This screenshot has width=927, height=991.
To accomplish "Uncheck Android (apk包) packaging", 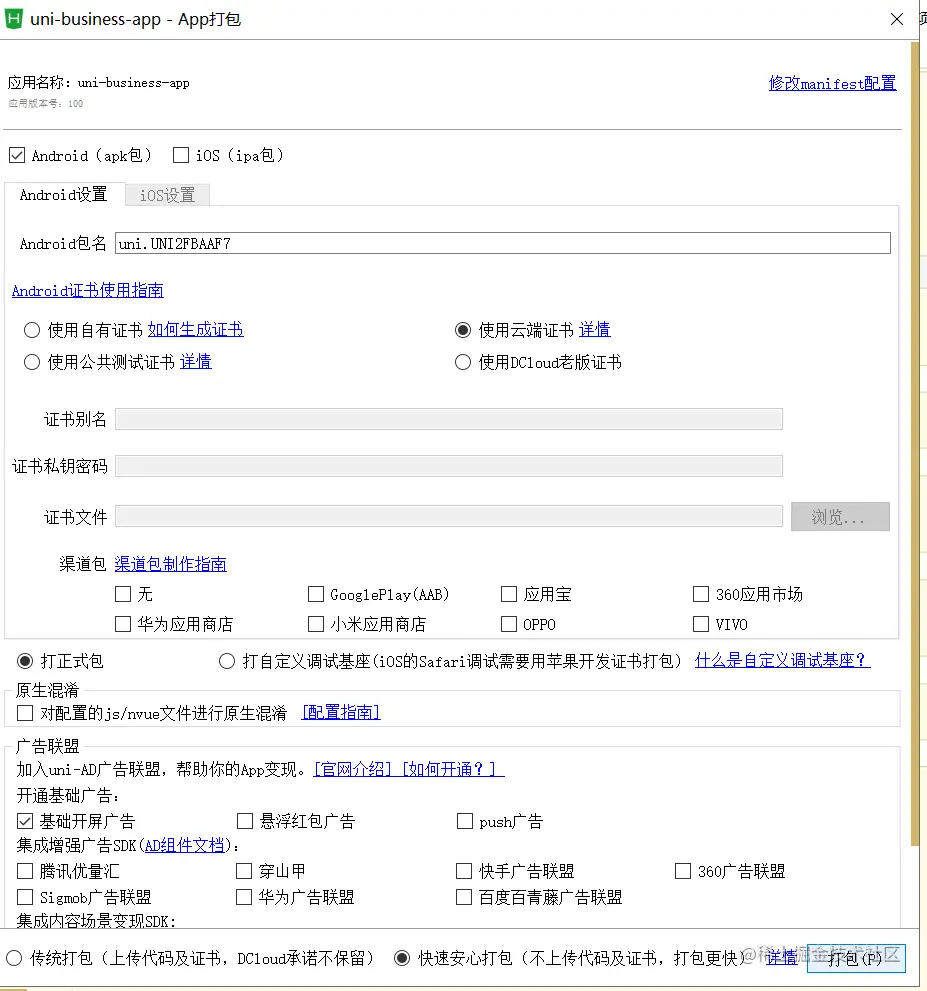I will pyautogui.click(x=16, y=155).
